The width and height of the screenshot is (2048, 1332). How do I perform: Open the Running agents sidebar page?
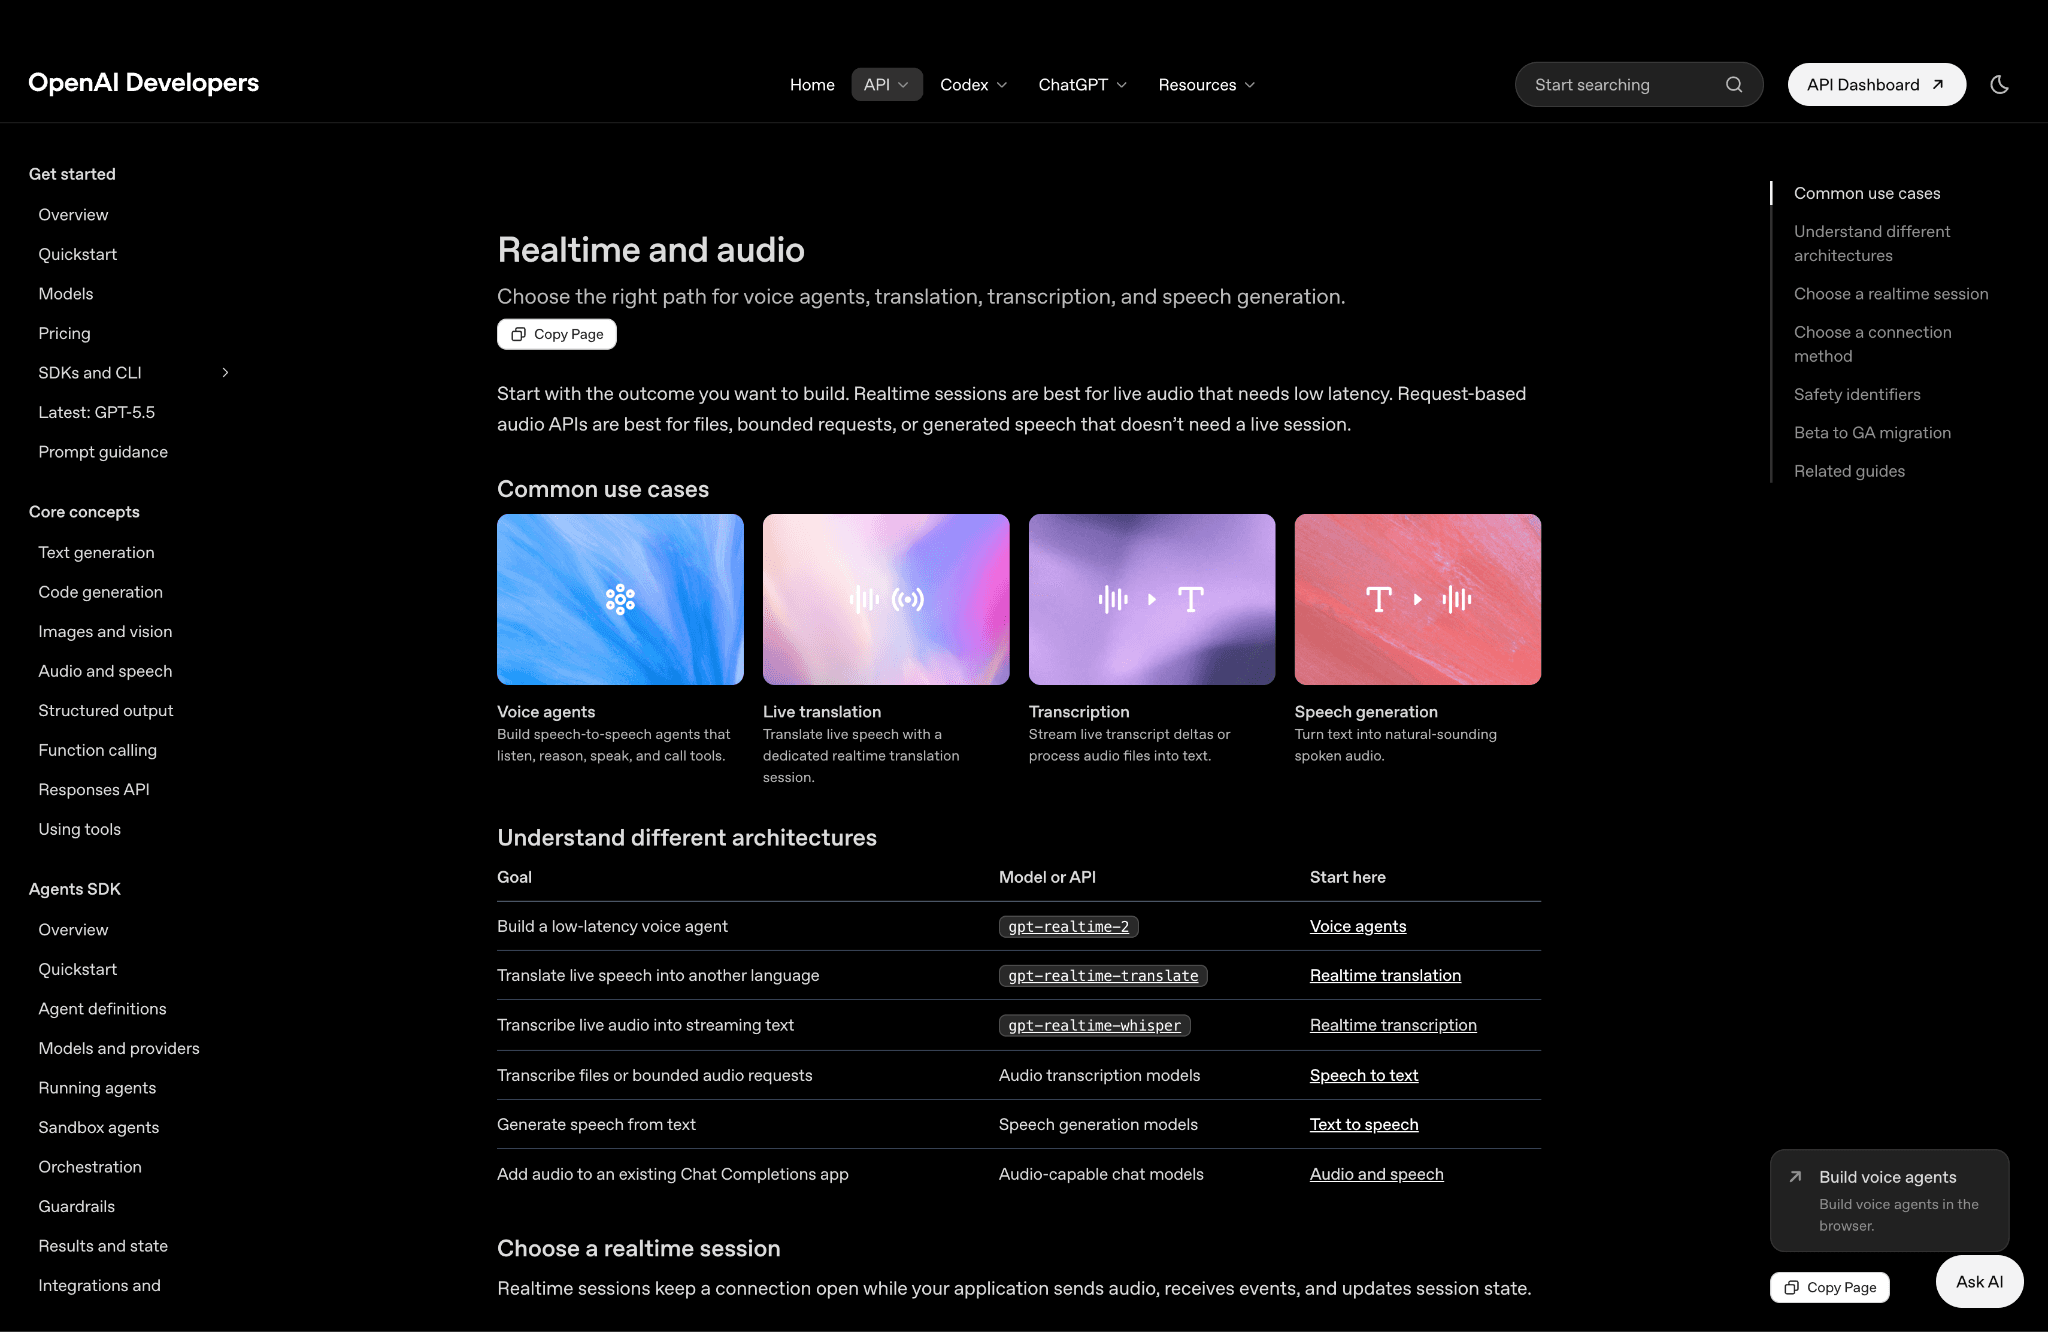tap(97, 1088)
